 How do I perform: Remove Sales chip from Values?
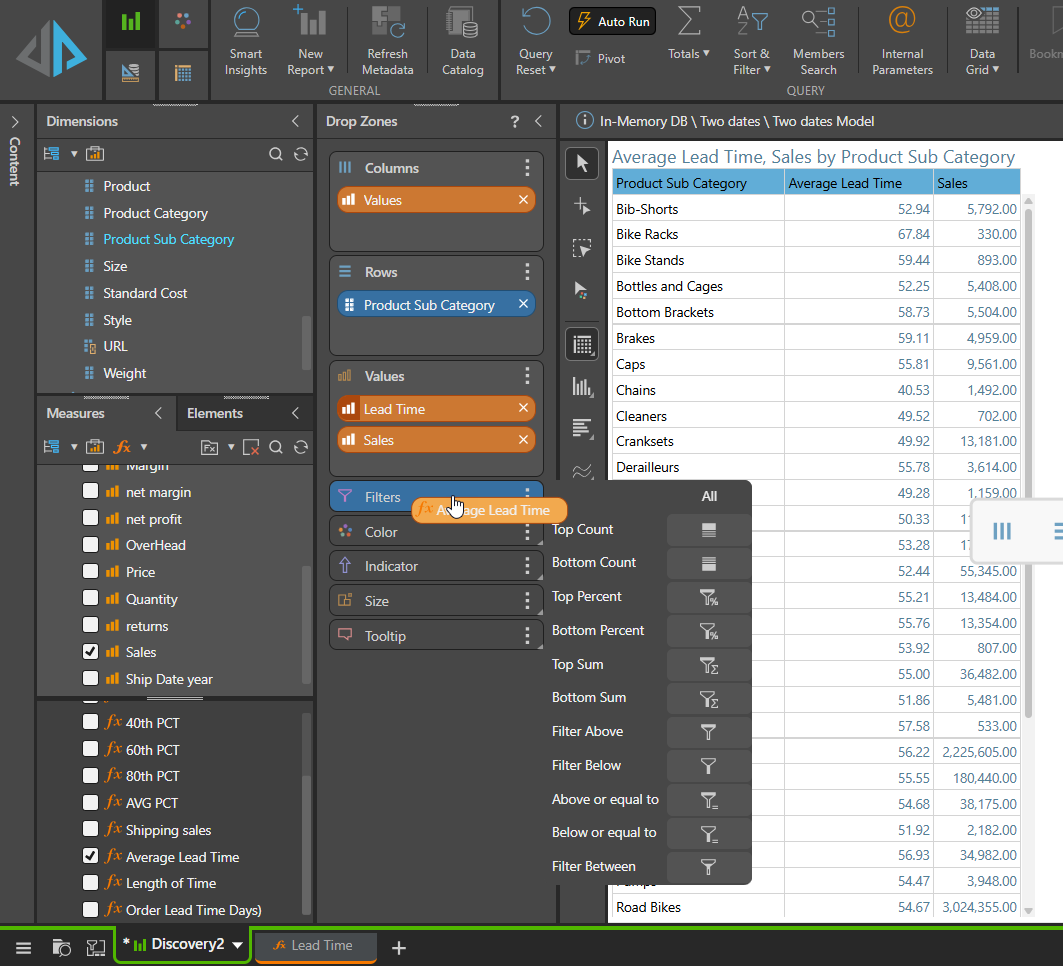(523, 440)
